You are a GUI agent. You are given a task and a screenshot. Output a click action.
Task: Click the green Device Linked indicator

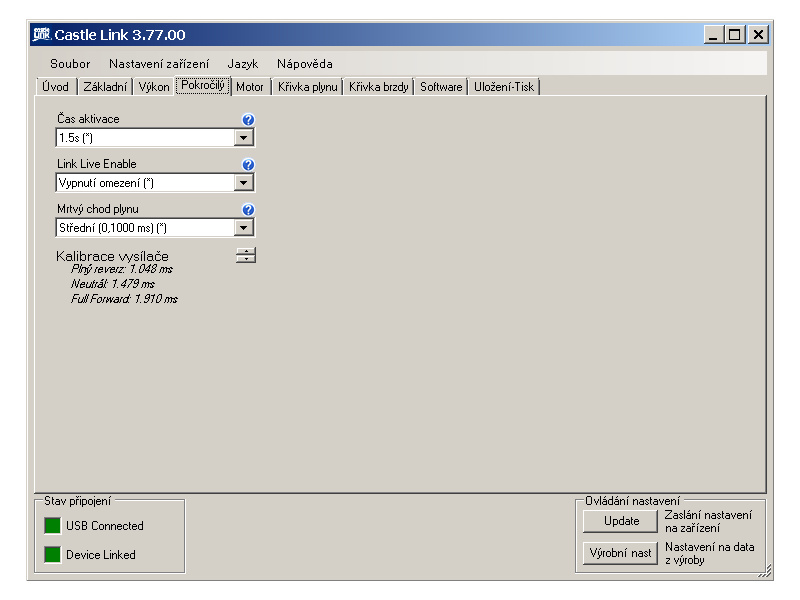51,555
